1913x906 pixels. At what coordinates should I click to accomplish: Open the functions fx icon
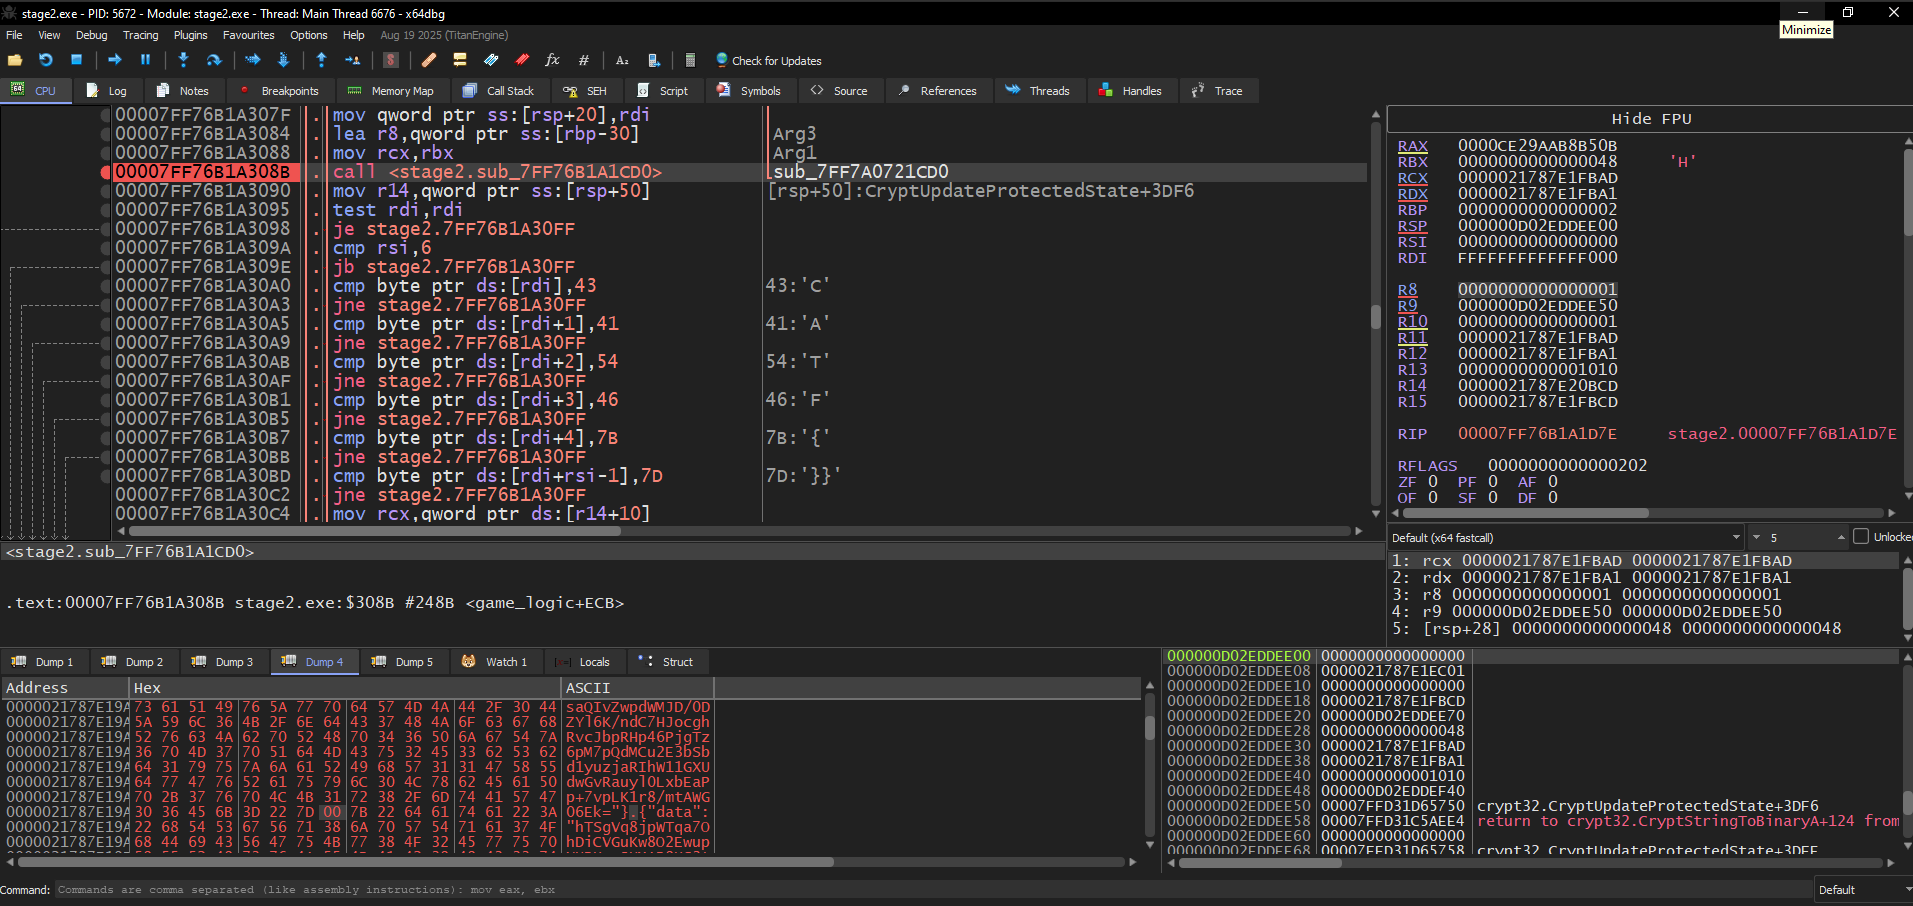(552, 60)
